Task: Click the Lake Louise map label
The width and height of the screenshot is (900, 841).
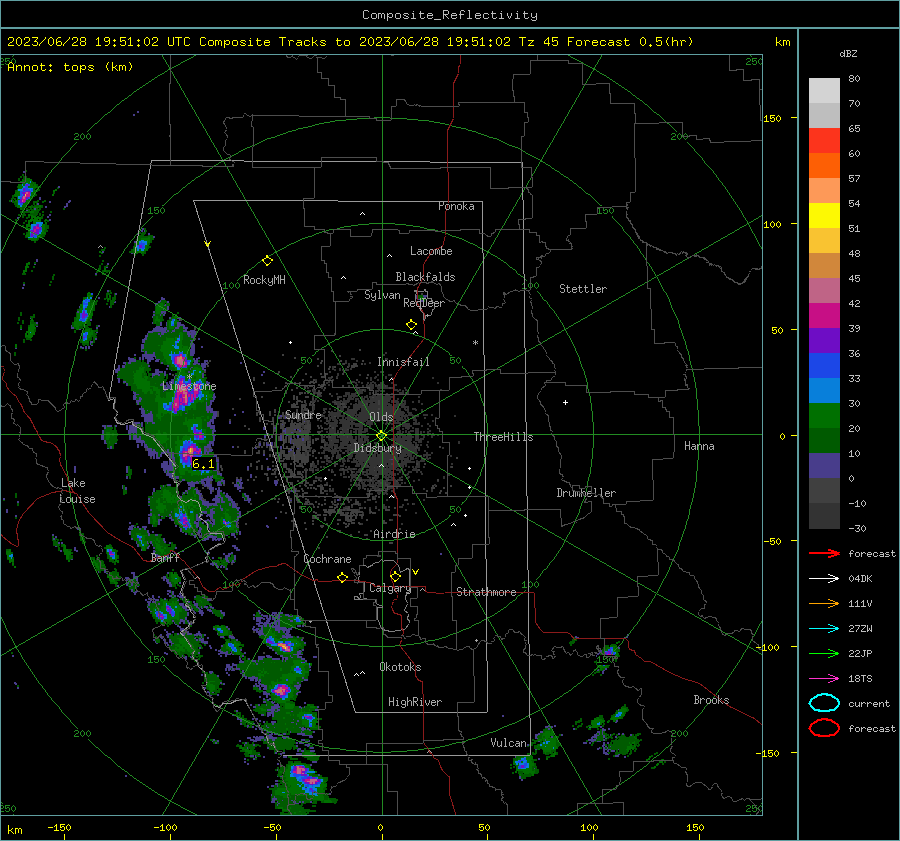Action: (77, 491)
